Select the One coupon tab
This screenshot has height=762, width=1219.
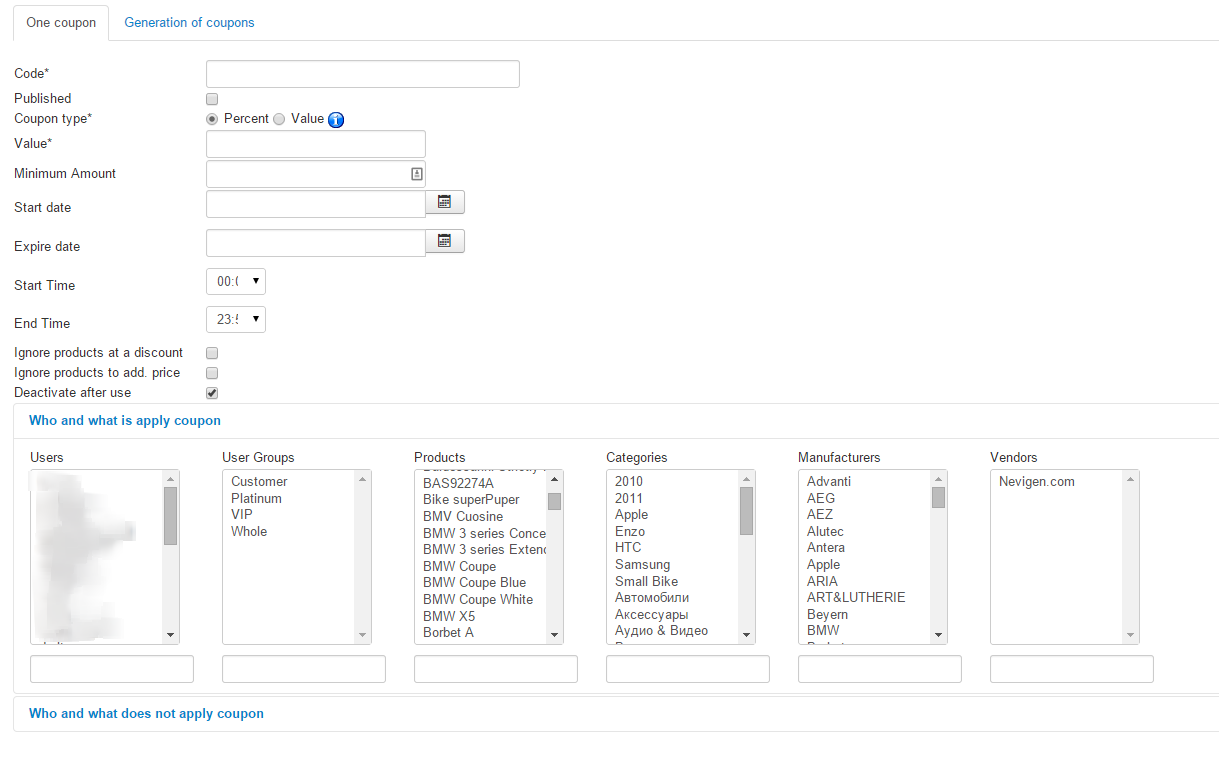click(x=61, y=23)
